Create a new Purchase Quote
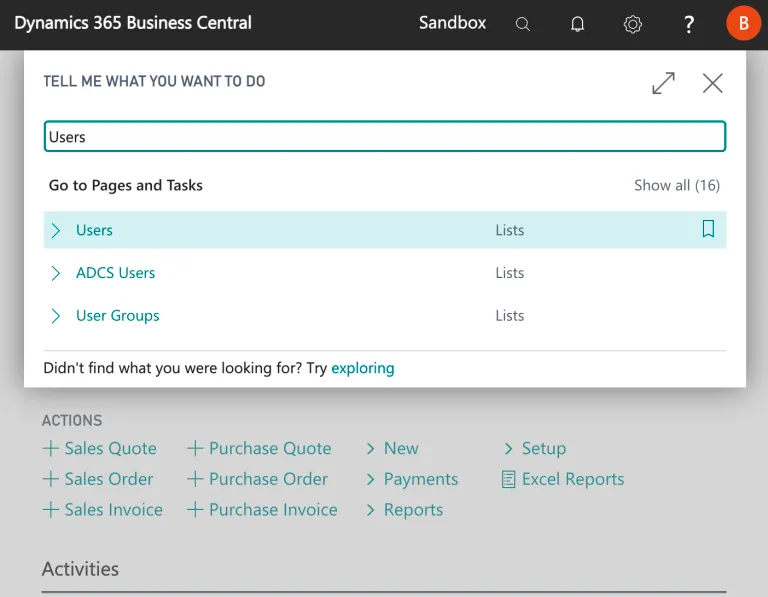This screenshot has height=597, width=768. point(270,448)
